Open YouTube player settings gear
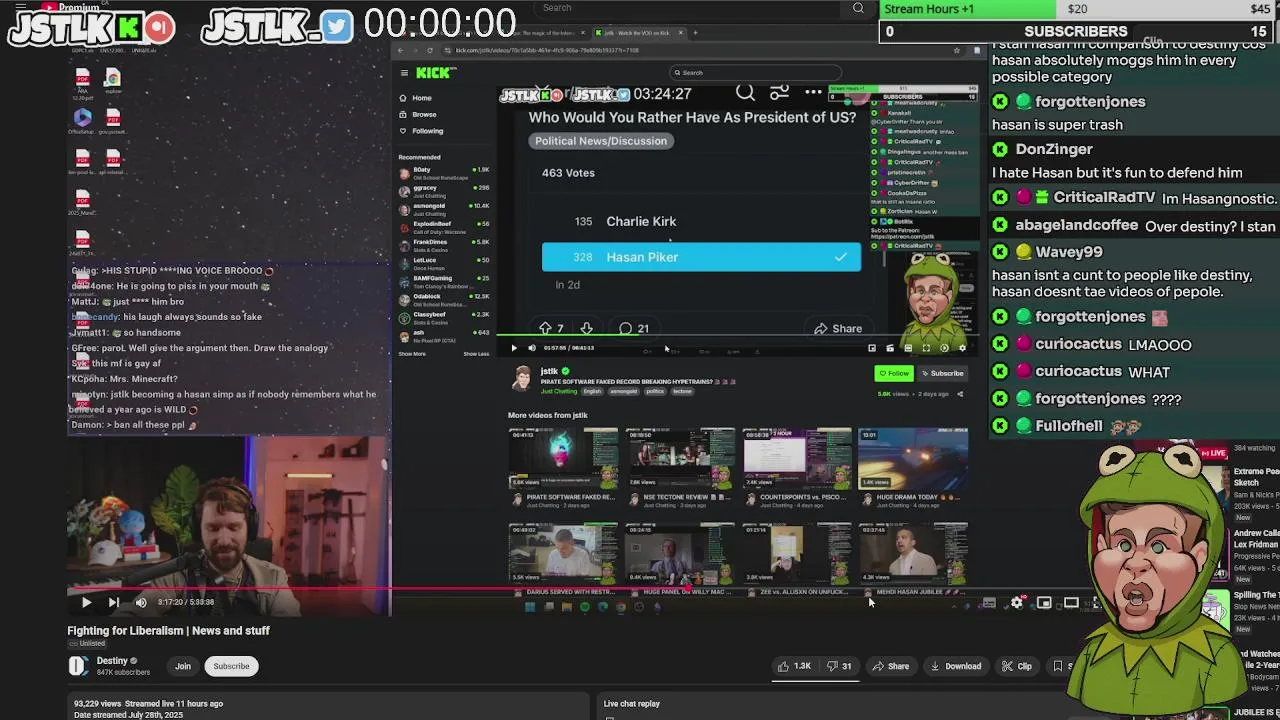This screenshot has height=720, width=1280. click(x=1017, y=603)
